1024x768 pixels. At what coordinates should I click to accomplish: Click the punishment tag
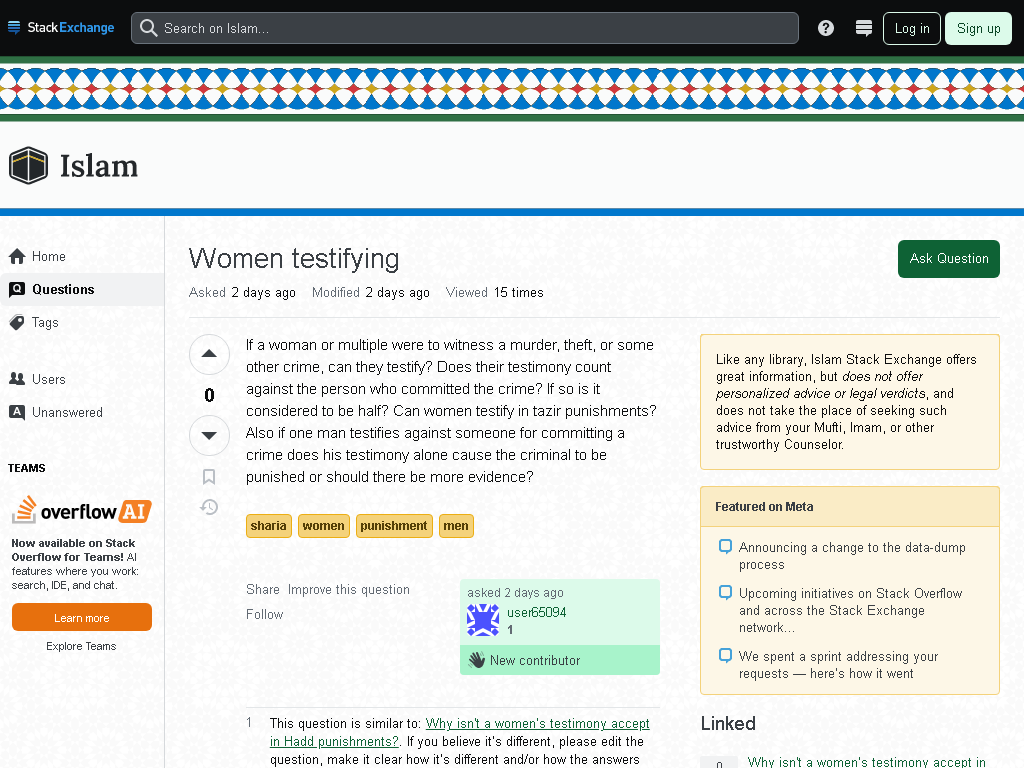pos(394,526)
